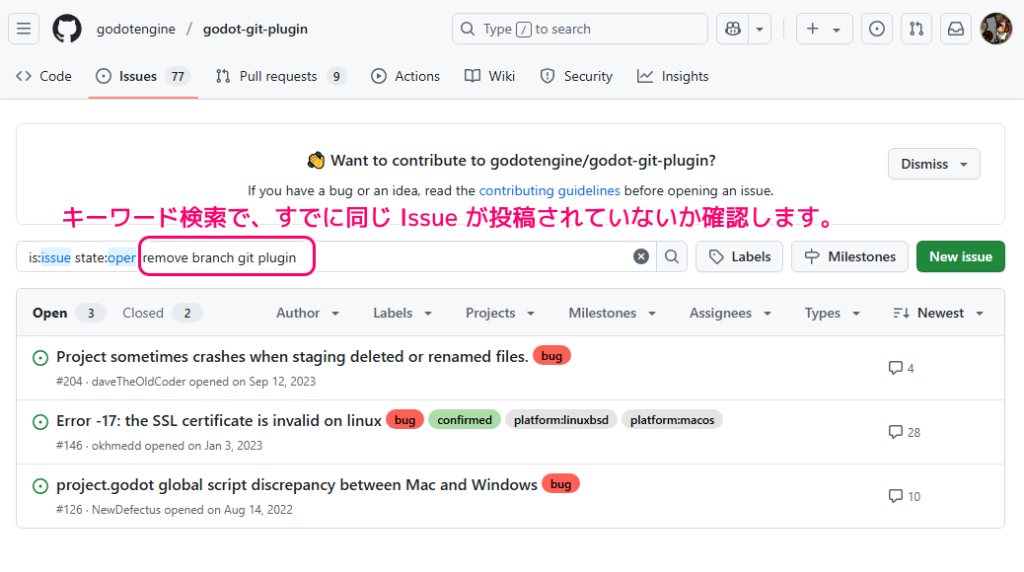Go to GitHub home via Octocat logo

pos(67,29)
